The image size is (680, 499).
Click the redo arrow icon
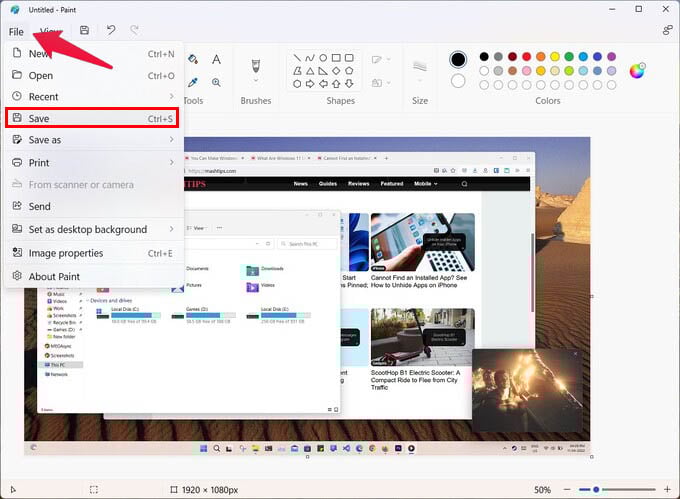tap(134, 30)
